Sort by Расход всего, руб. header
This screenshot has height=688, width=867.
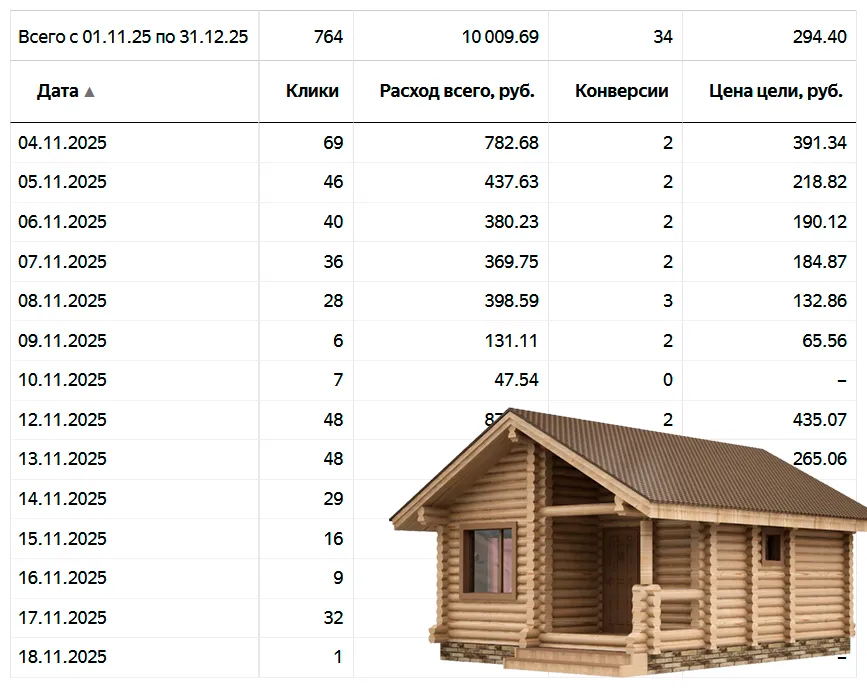pyautogui.click(x=457, y=91)
